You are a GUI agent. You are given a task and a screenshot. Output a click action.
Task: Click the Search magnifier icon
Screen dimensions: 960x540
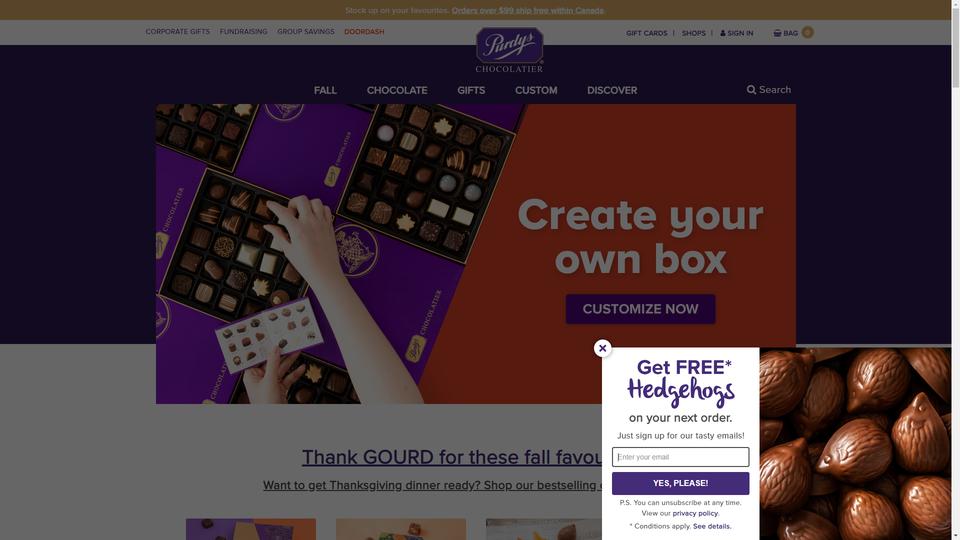pyautogui.click(x=751, y=90)
